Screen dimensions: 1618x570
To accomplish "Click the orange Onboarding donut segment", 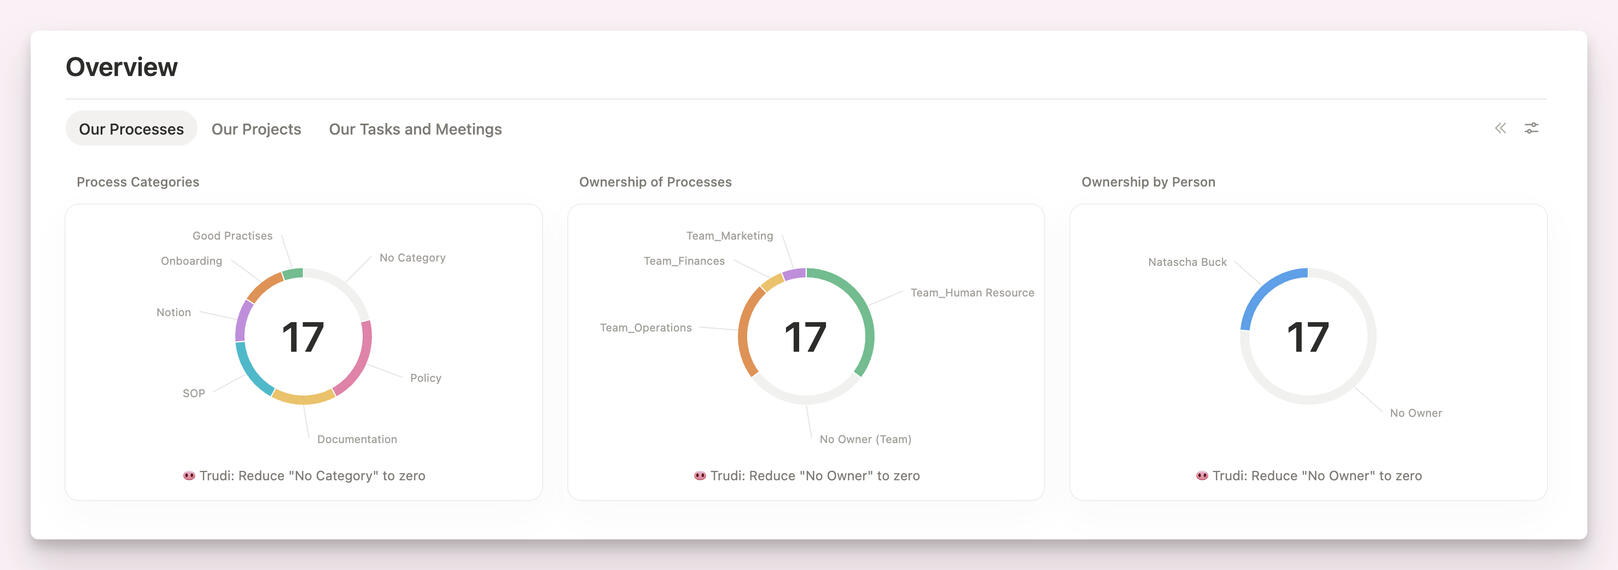I will [x=263, y=286].
